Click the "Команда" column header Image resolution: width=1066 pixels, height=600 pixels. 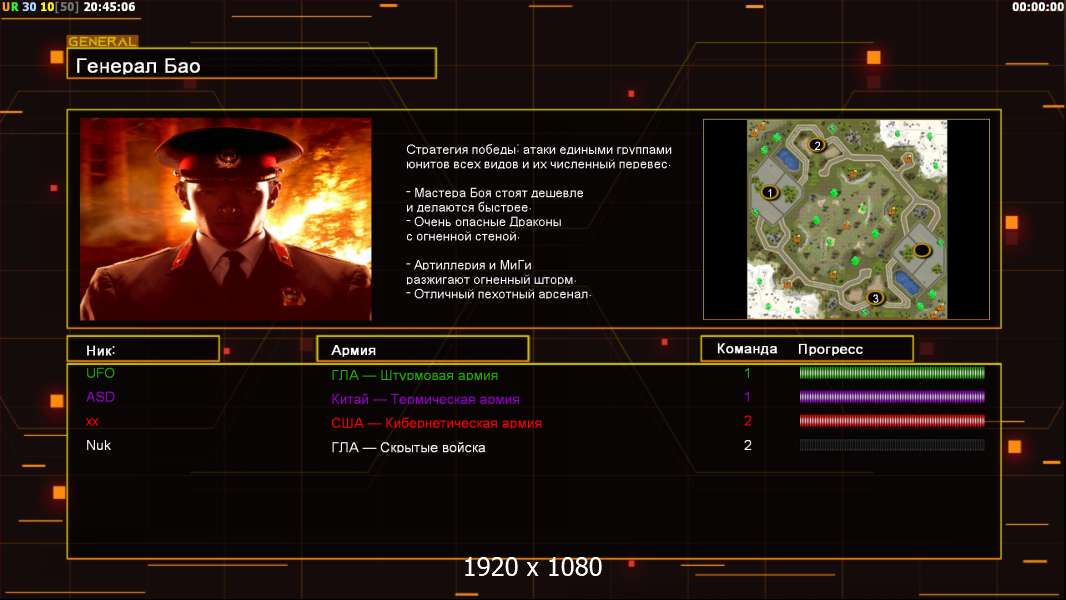pos(746,349)
